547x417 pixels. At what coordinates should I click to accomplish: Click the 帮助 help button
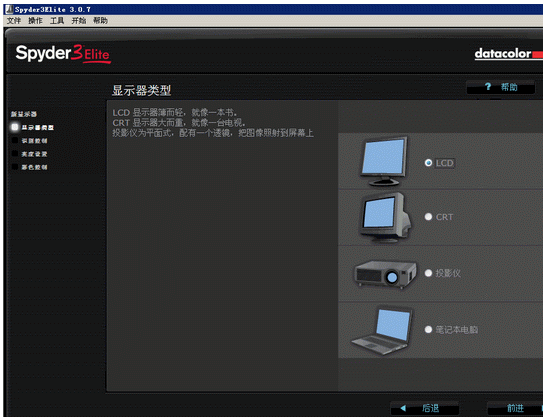[501, 87]
